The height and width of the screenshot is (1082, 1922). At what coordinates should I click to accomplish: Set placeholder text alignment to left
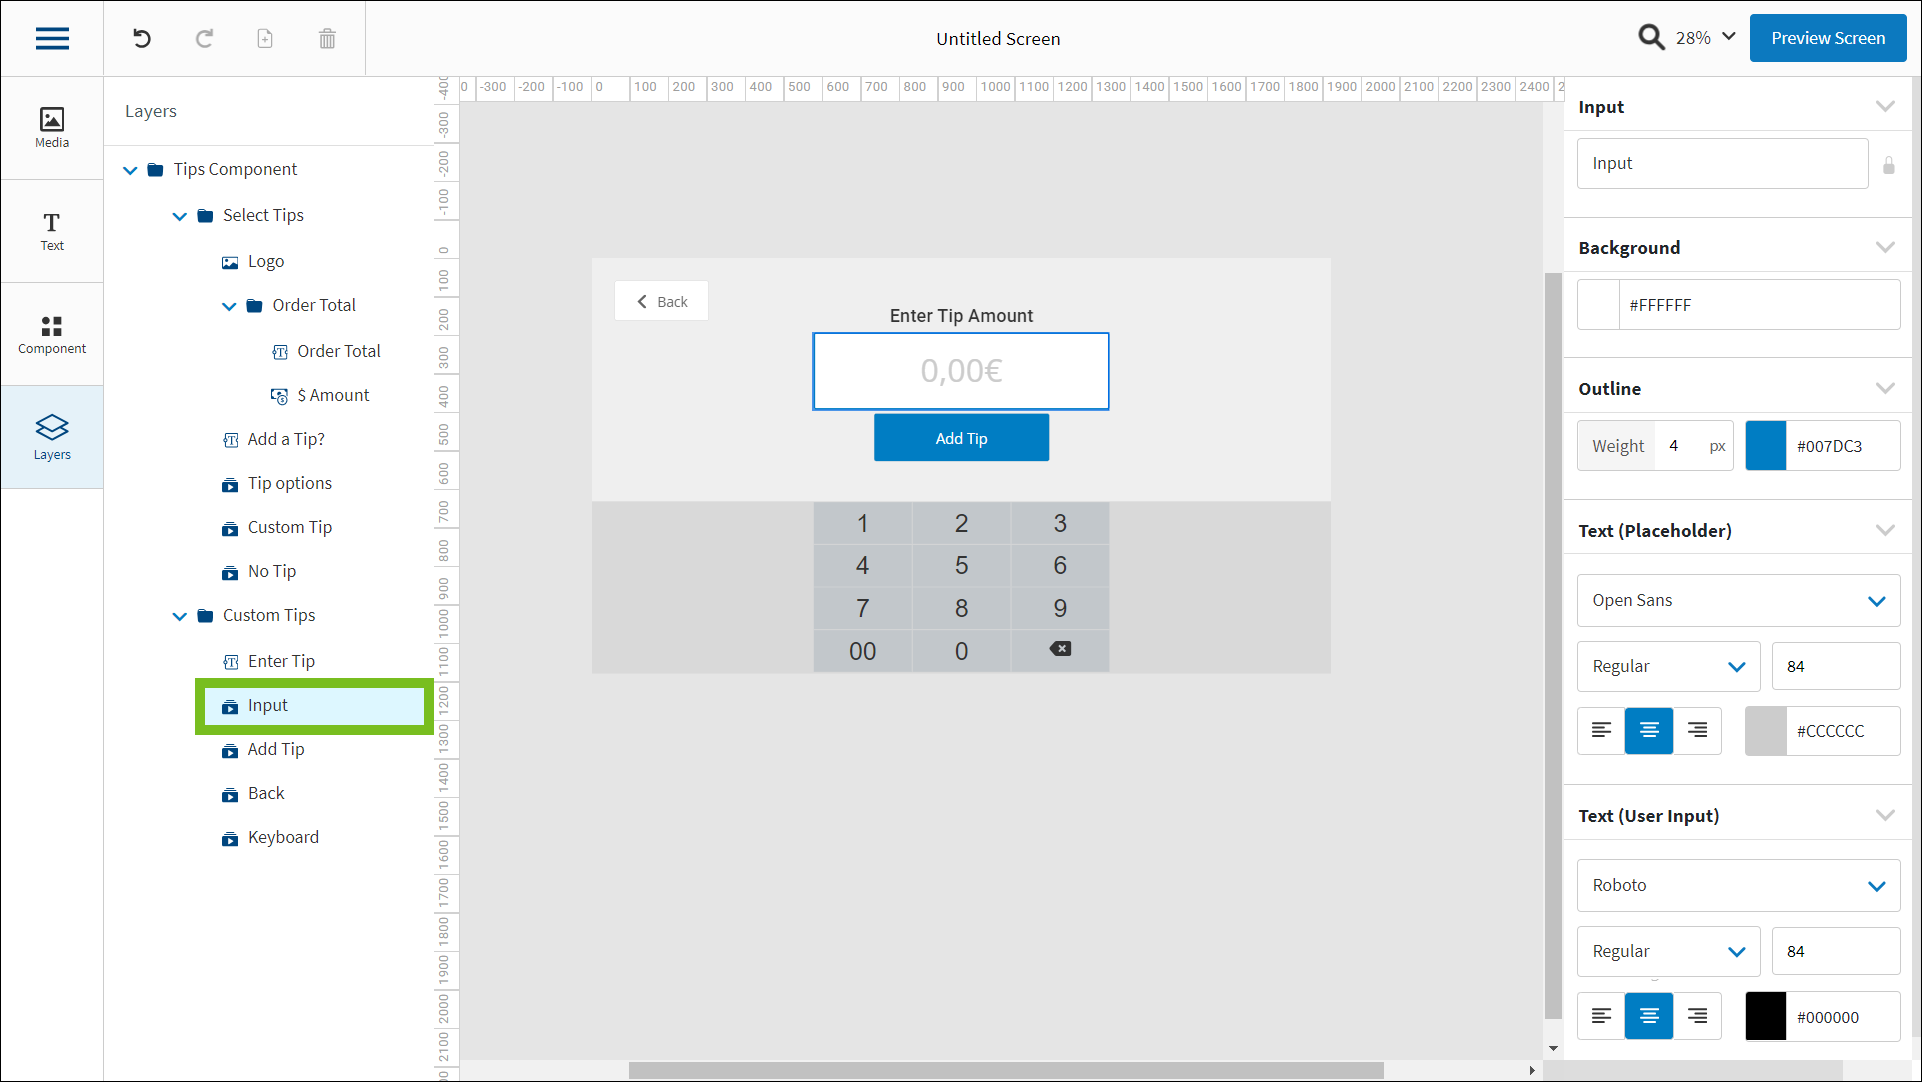(1601, 731)
